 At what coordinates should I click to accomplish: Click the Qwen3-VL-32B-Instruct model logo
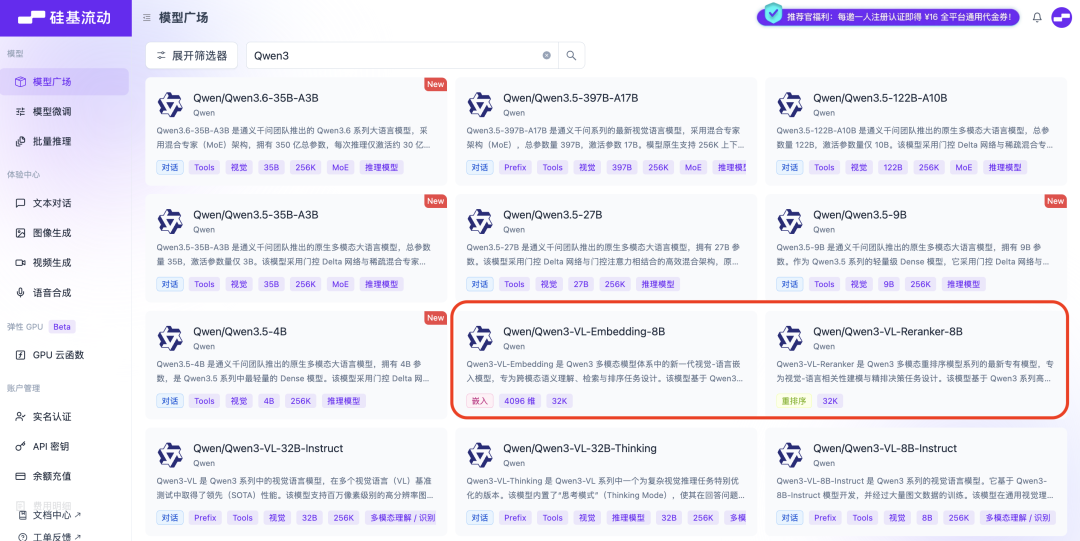[x=170, y=455]
